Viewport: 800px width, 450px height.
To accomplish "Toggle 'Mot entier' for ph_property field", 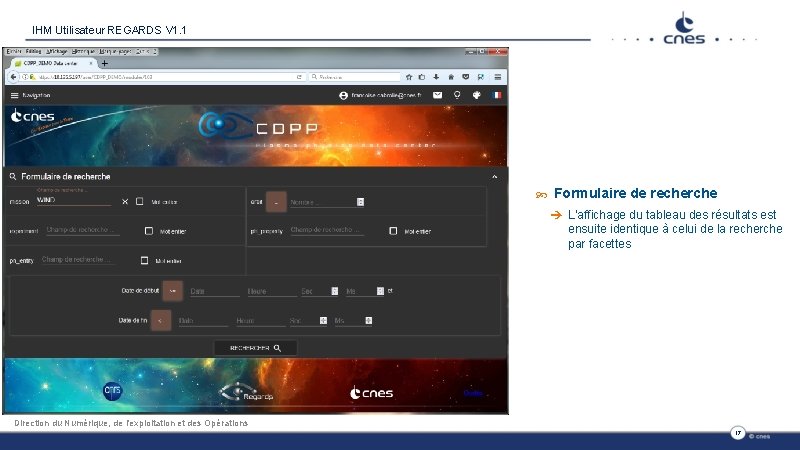I will pyautogui.click(x=393, y=231).
